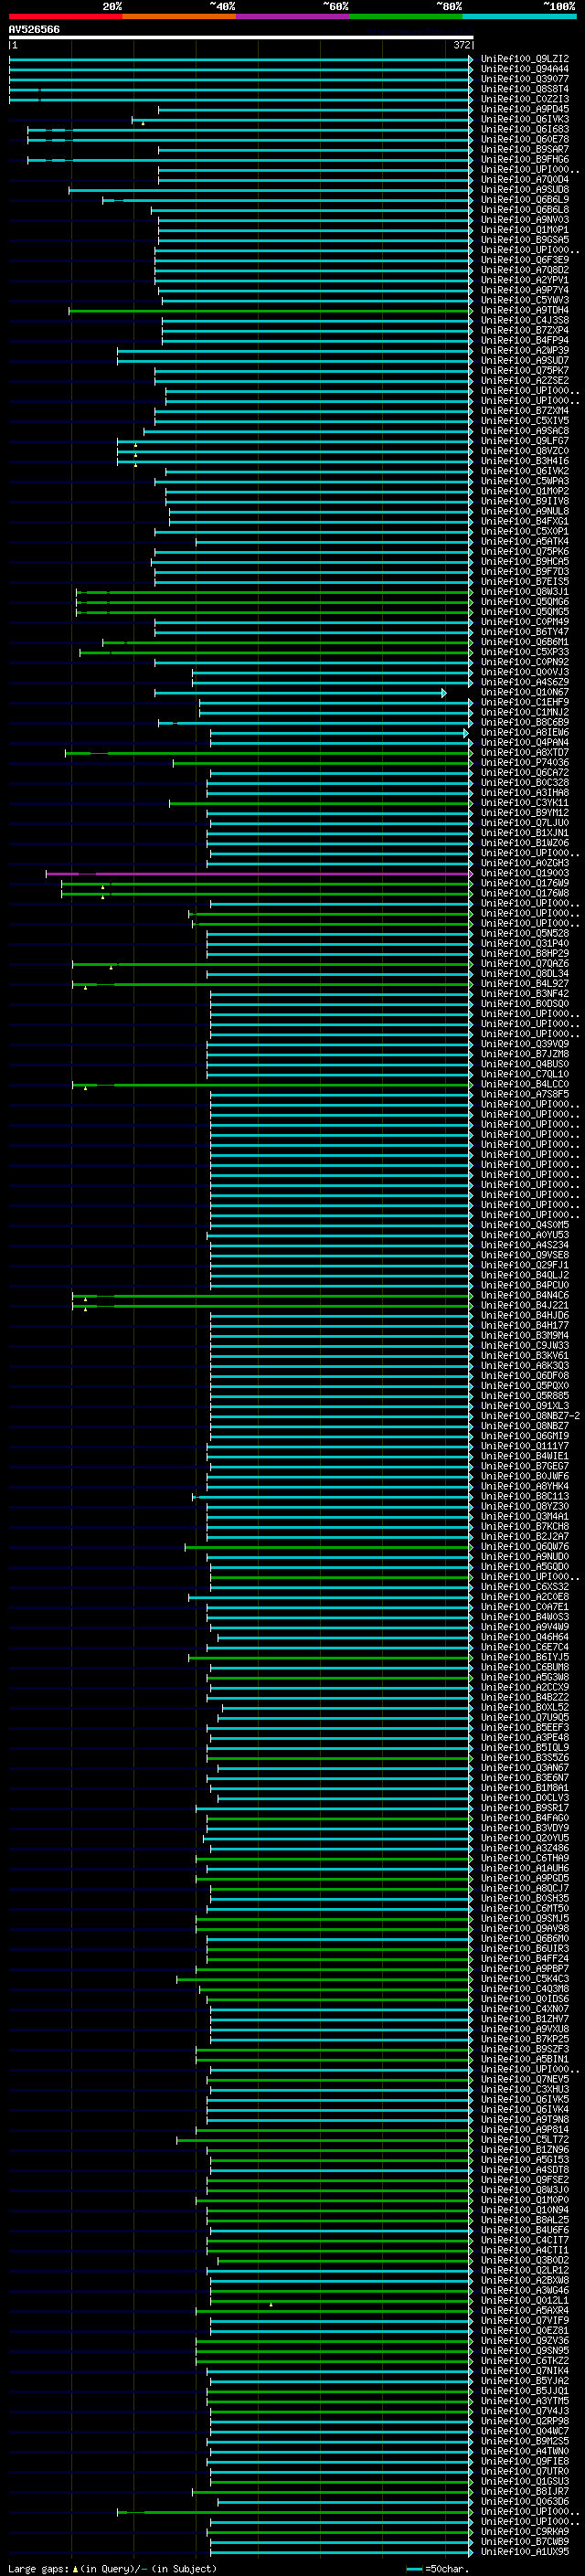Select hit label UniRef100_A9NV03
Image resolution: width=585 pixels, height=2576 pixels.
[x=524, y=220]
